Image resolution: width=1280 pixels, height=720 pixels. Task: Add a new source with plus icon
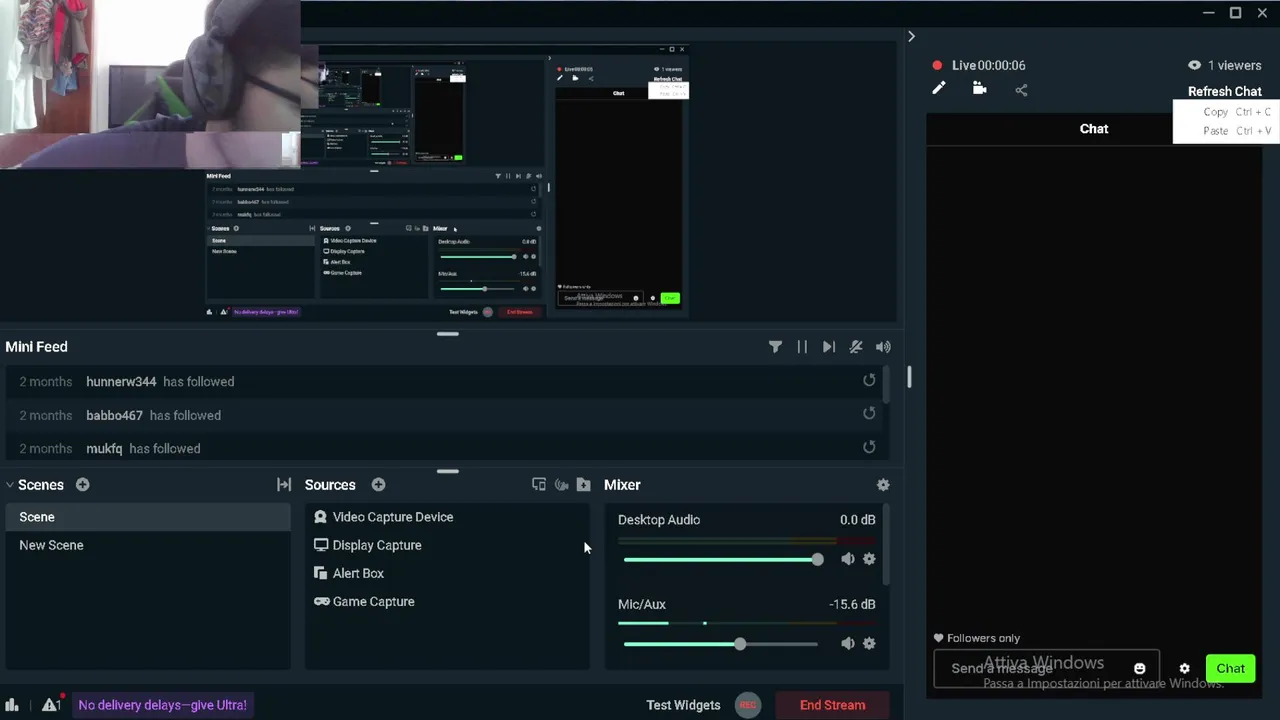click(x=378, y=484)
